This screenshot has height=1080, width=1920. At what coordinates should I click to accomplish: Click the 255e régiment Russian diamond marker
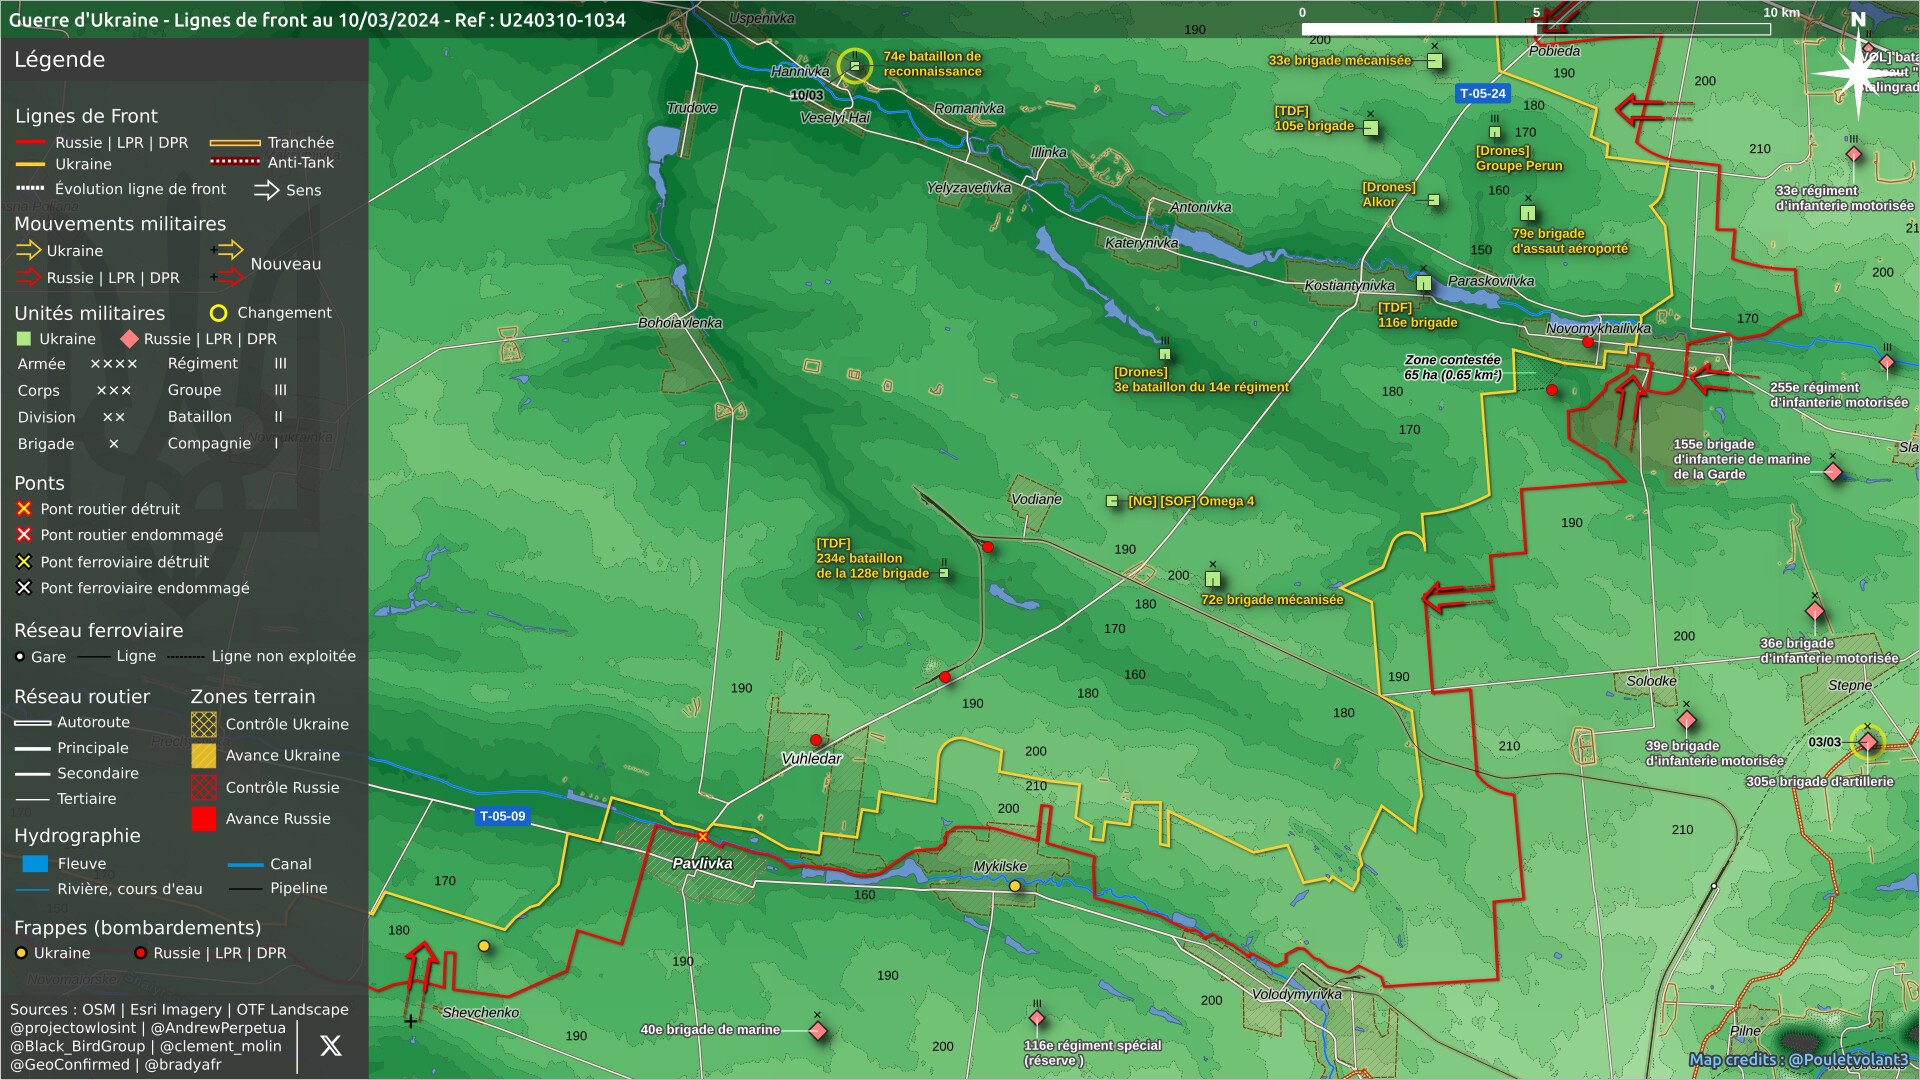click(x=1886, y=362)
